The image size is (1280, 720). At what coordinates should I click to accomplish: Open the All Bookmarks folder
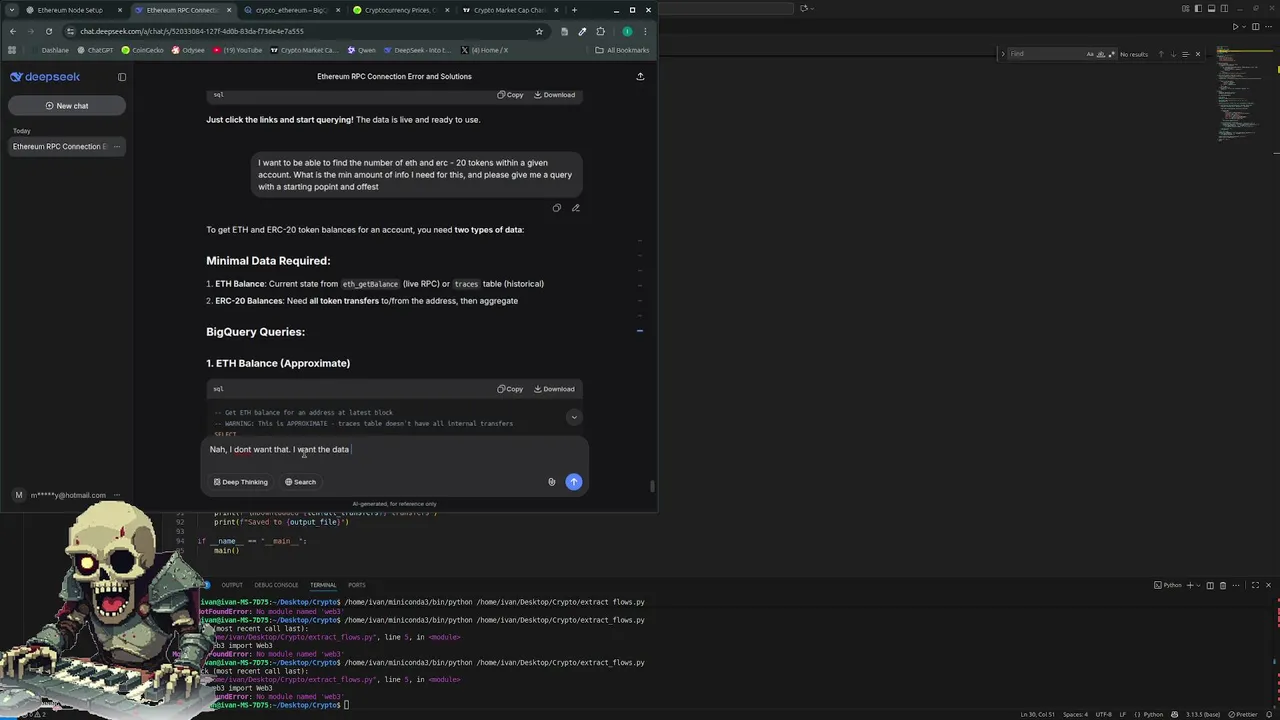pos(622,50)
